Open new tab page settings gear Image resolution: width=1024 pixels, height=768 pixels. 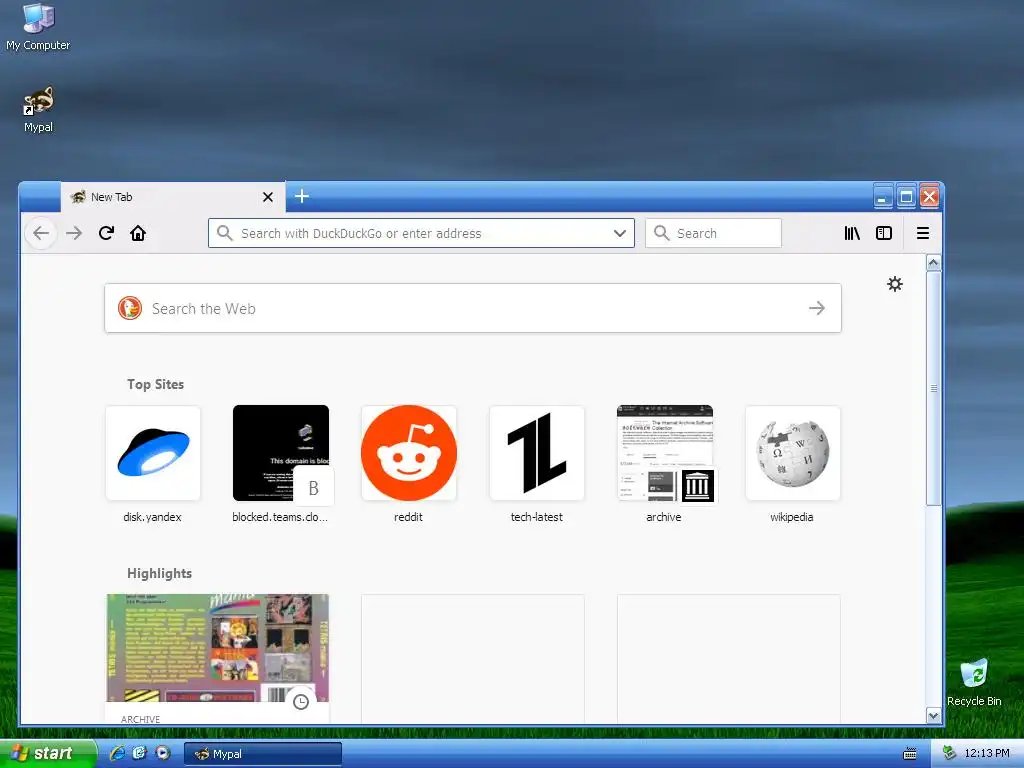click(x=895, y=283)
